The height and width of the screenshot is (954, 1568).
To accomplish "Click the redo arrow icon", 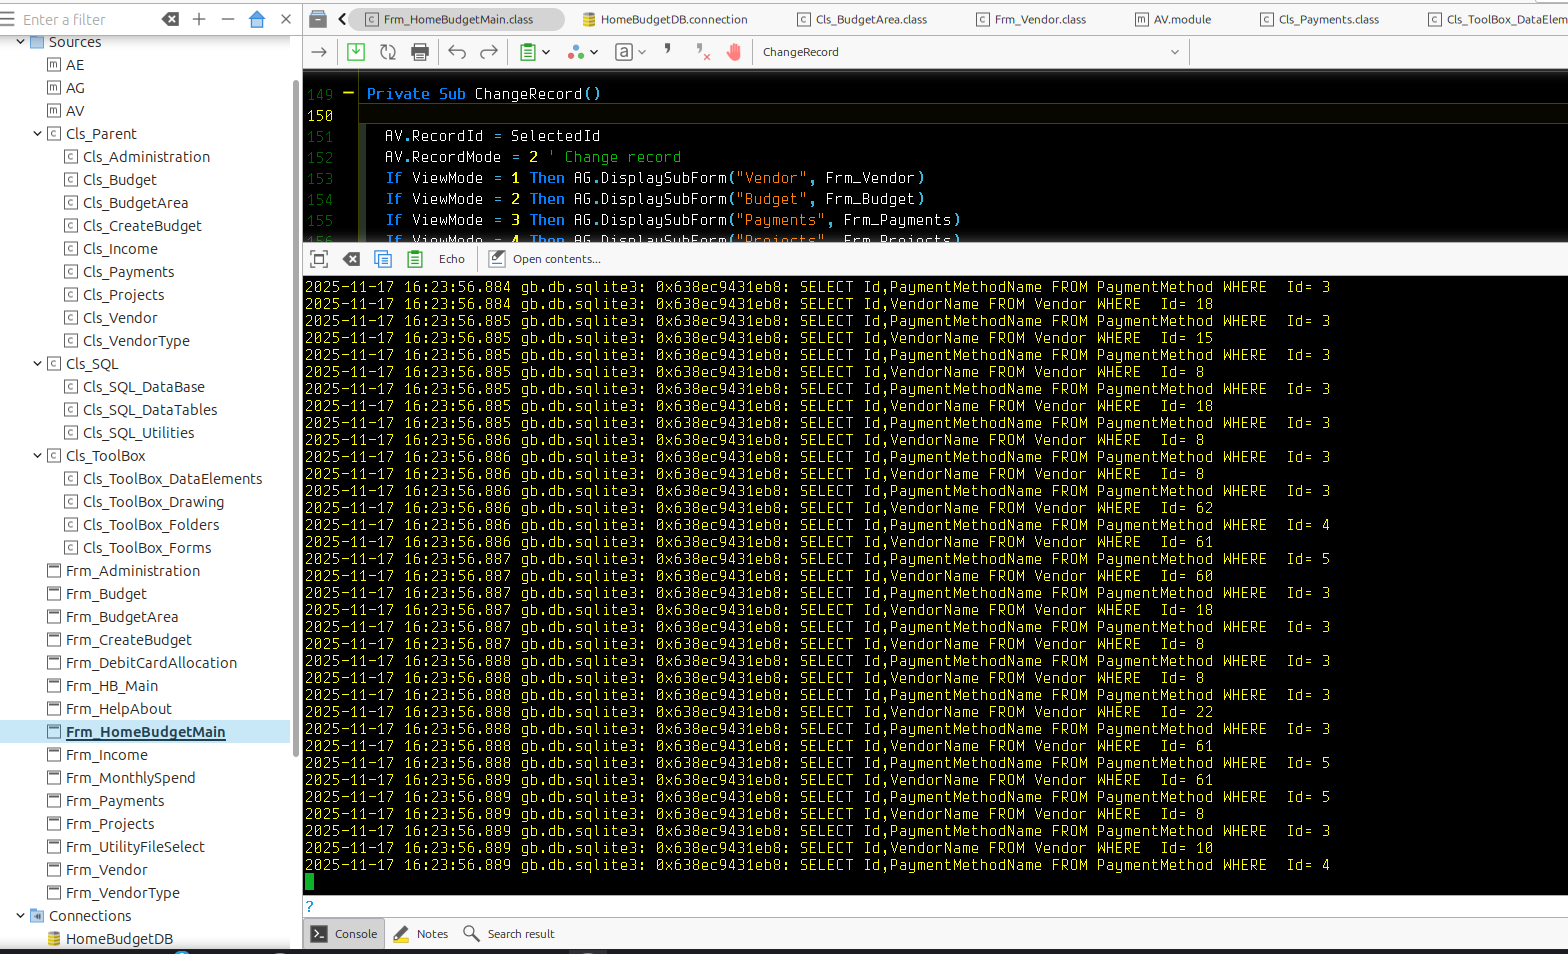I will tap(489, 52).
